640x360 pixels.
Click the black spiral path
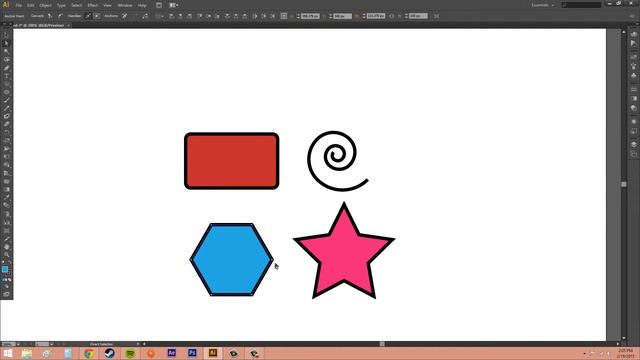[337, 161]
